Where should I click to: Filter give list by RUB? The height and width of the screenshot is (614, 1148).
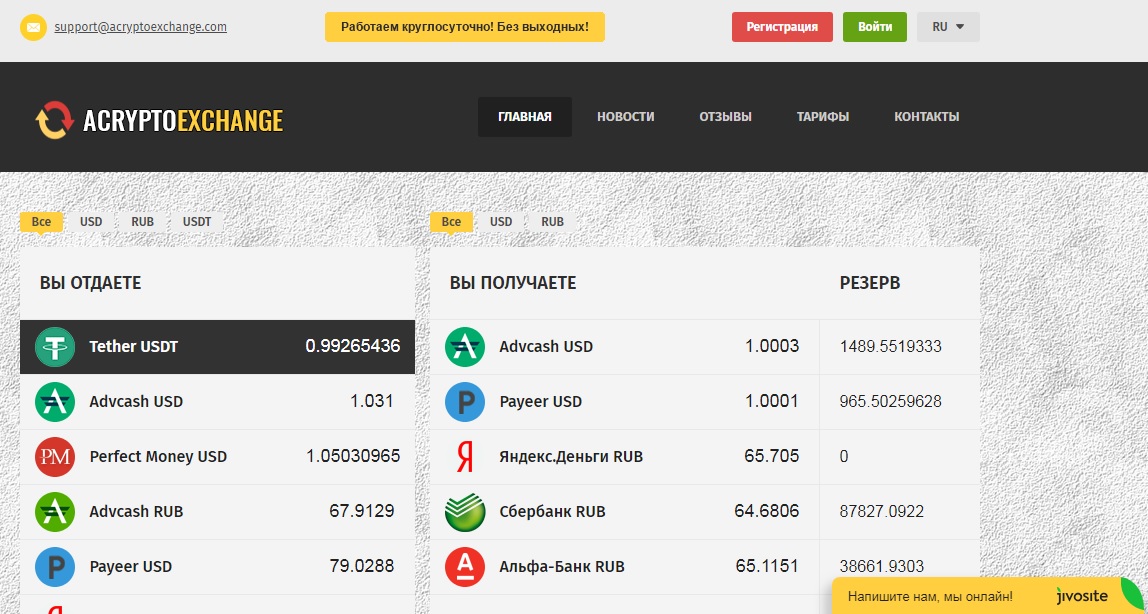[143, 222]
